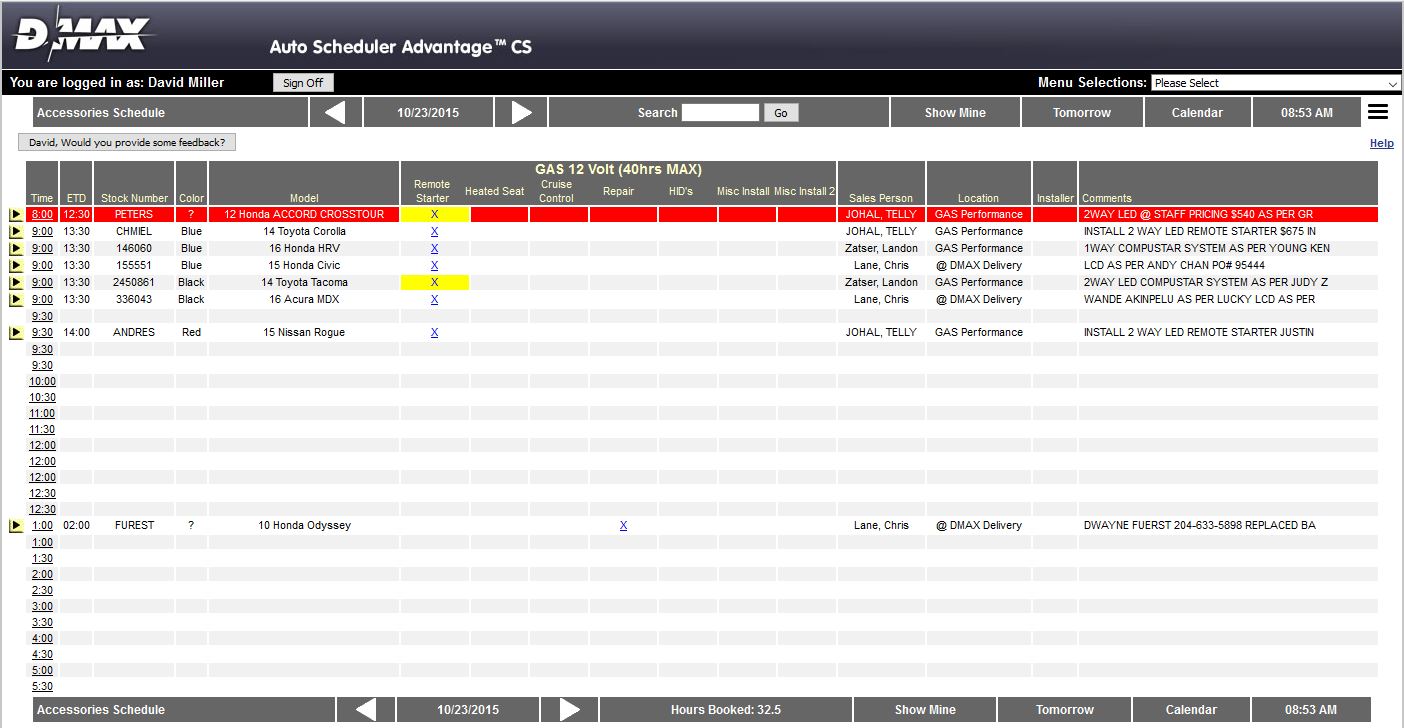Click Show Mine in top bar
Image resolution: width=1404 pixels, height=728 pixels.
[955, 112]
